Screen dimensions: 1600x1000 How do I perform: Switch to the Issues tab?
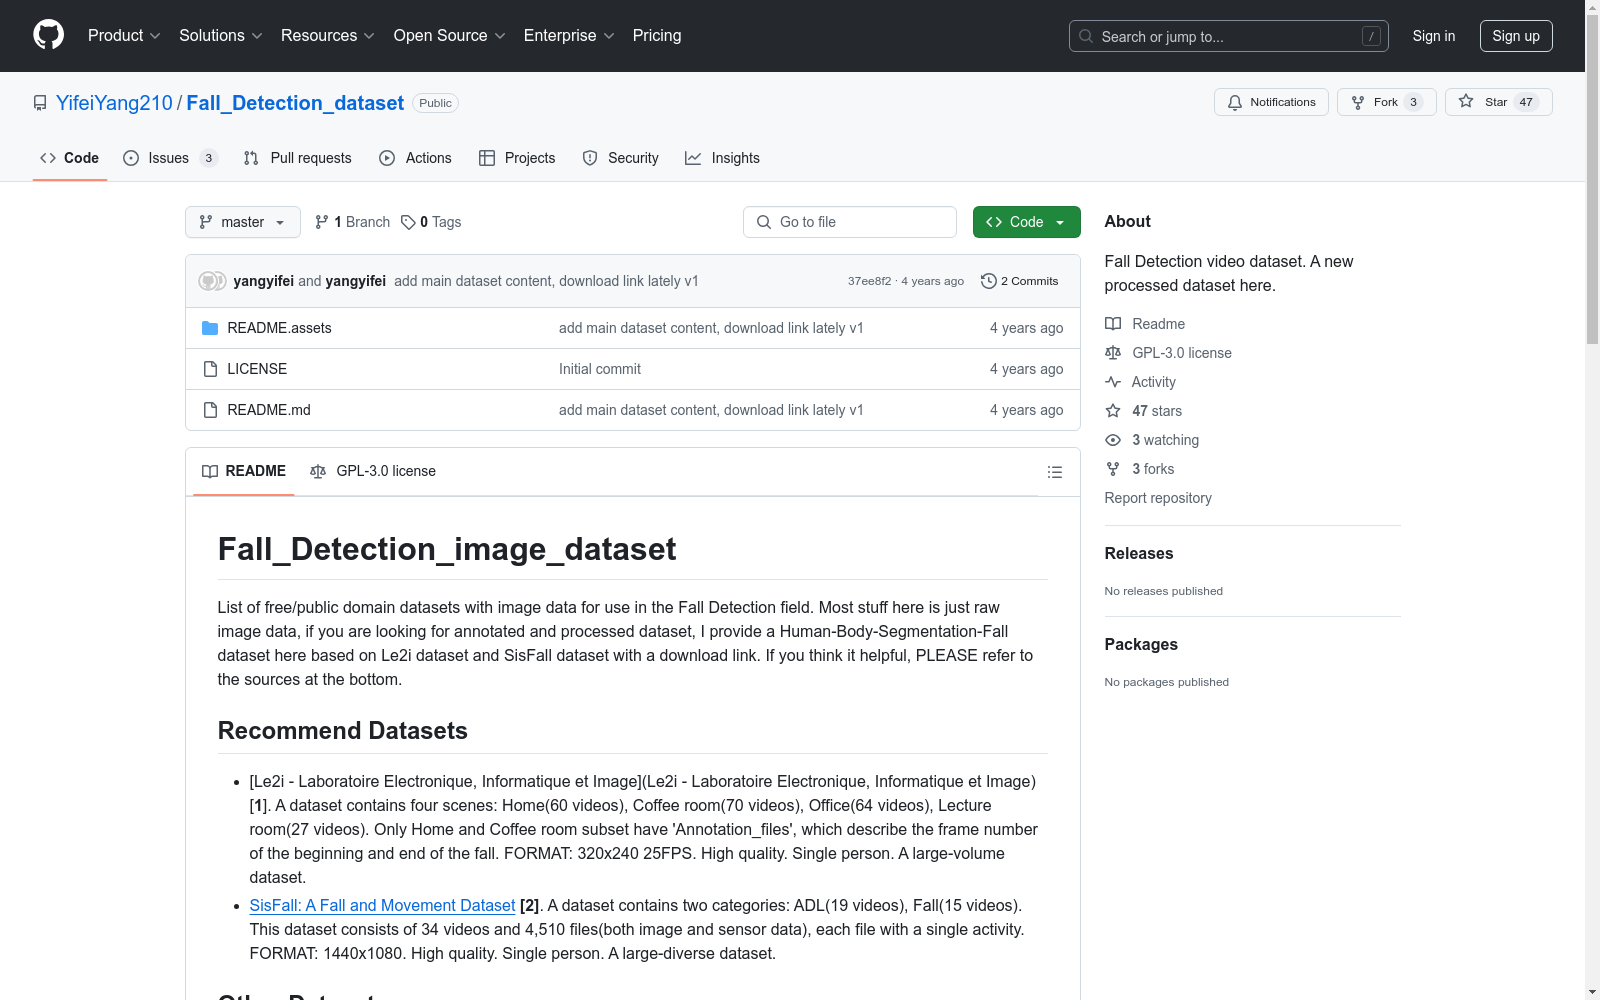click(x=169, y=158)
